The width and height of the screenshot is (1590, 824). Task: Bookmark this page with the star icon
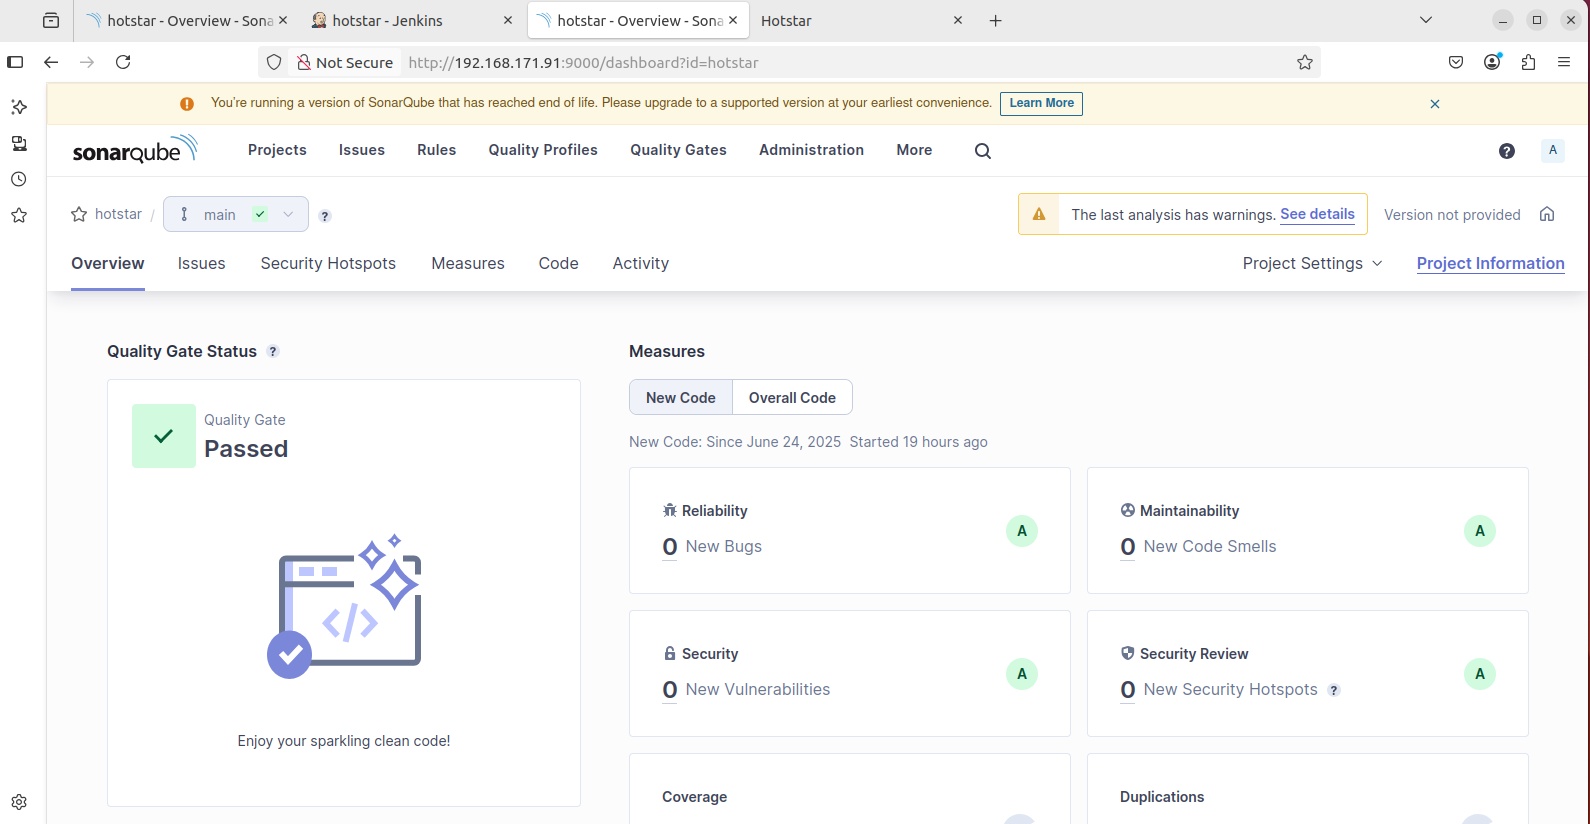pos(1305,62)
